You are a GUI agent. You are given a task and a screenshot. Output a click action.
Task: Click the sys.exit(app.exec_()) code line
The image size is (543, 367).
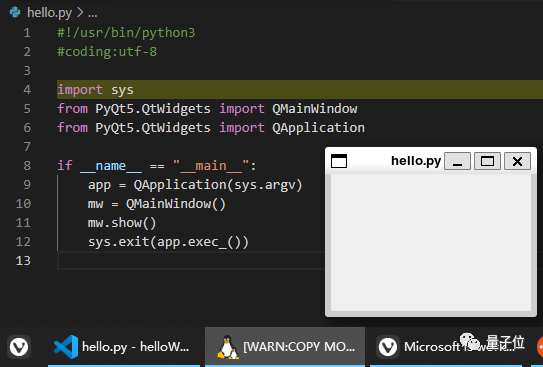[168, 242]
